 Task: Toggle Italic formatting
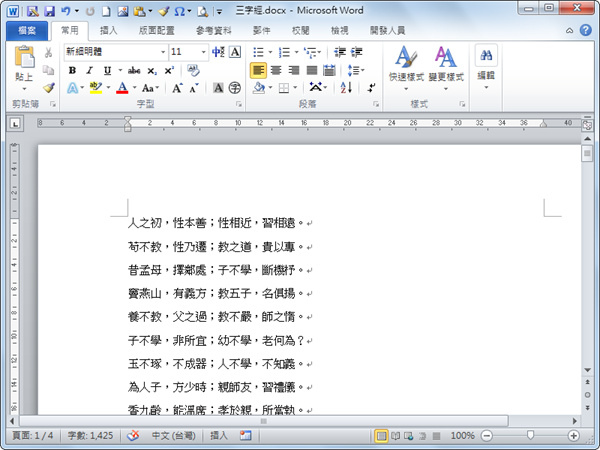point(90,70)
